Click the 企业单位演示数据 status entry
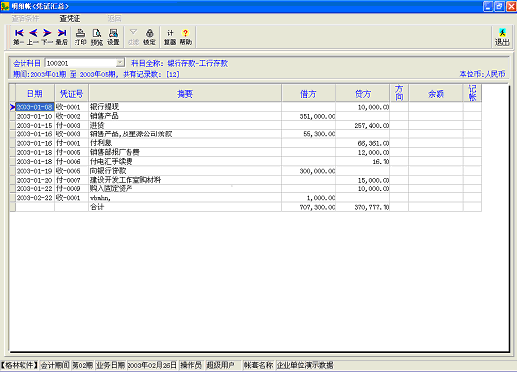 click(305, 365)
